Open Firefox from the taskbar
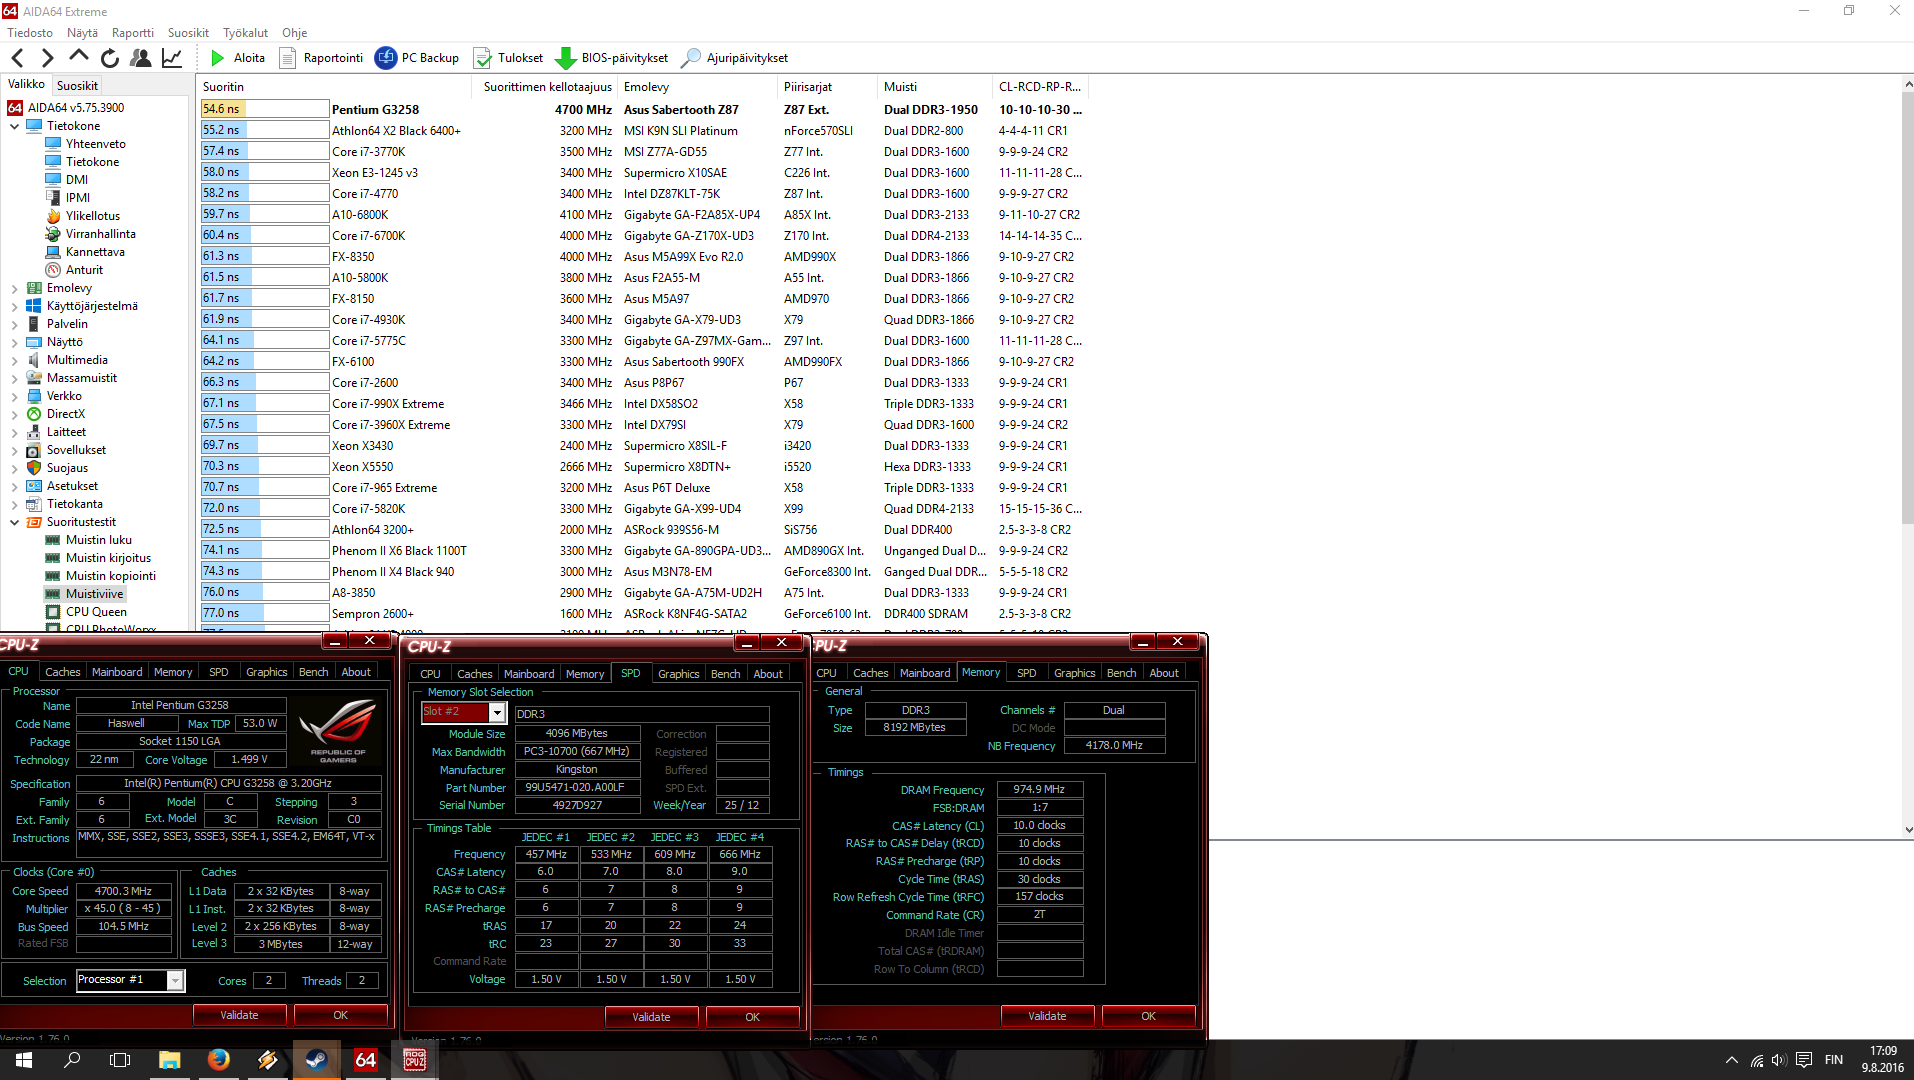This screenshot has width=1914, height=1080. [218, 1060]
